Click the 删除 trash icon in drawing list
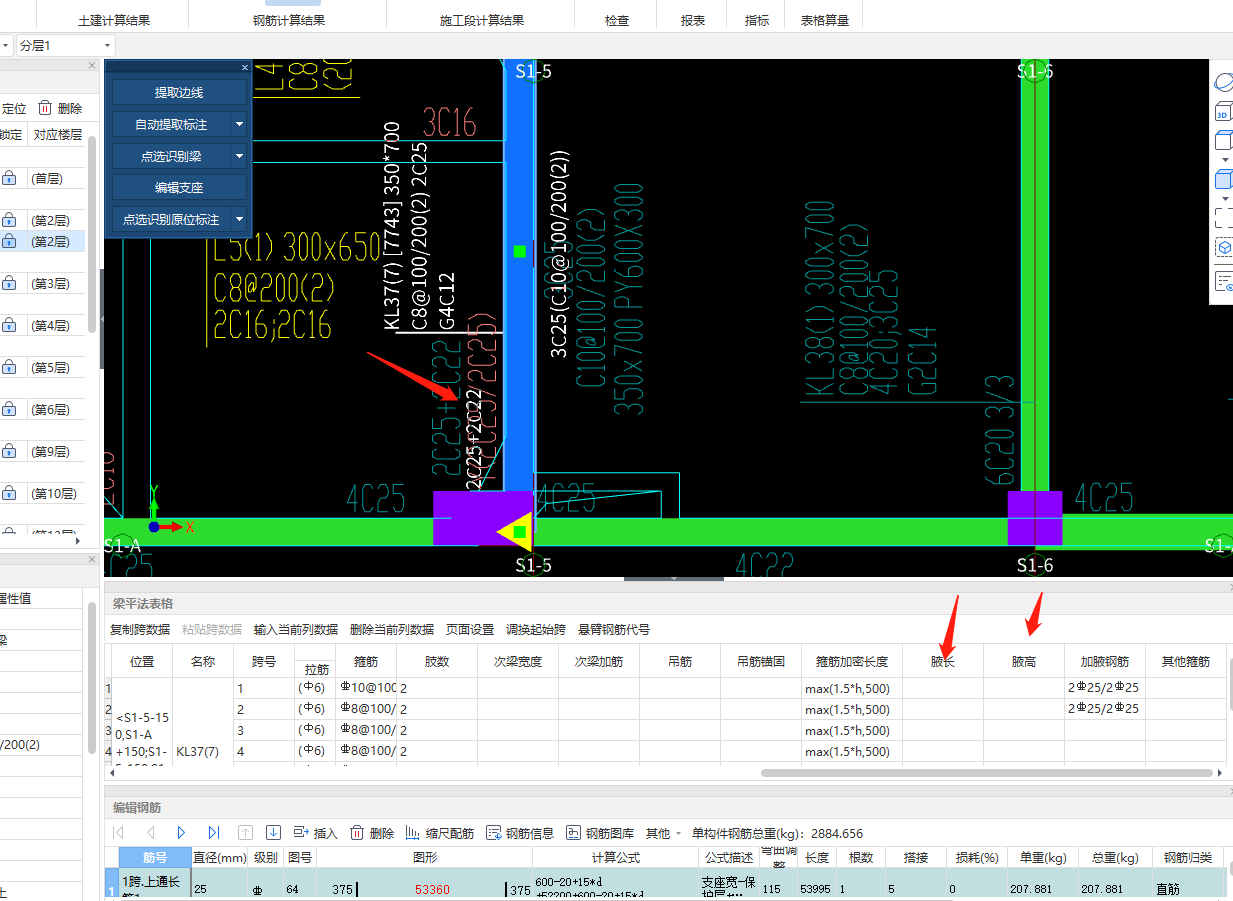Image resolution: width=1233 pixels, height=901 pixels. coord(45,108)
